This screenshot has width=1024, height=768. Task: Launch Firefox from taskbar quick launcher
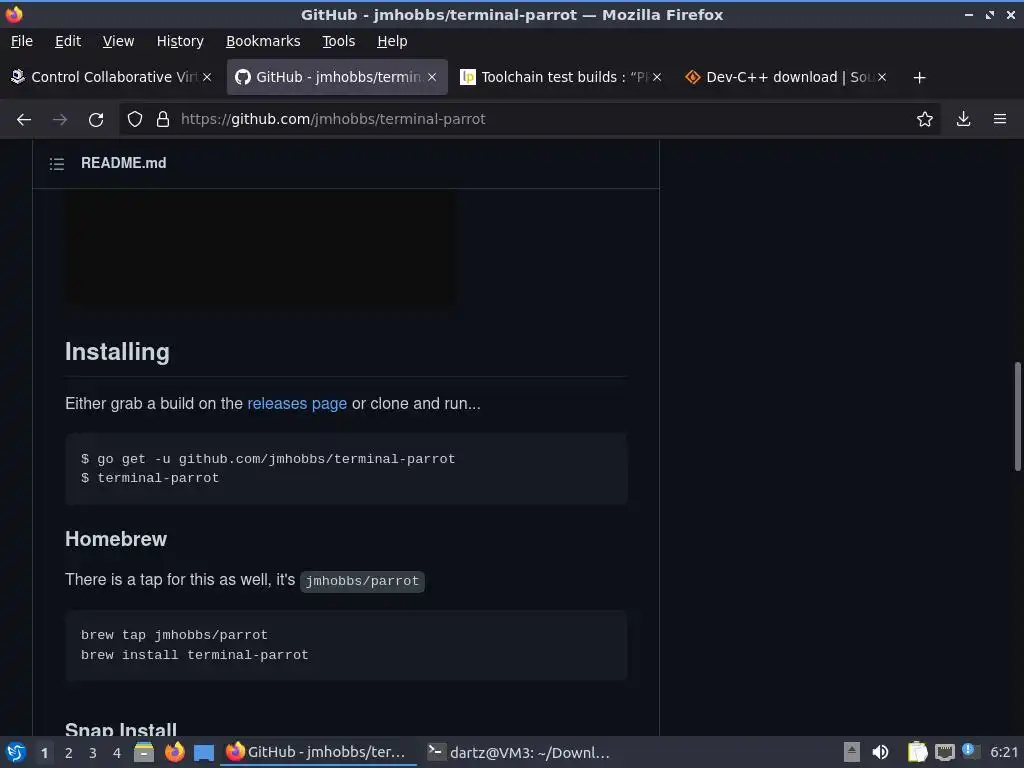[x=174, y=752]
